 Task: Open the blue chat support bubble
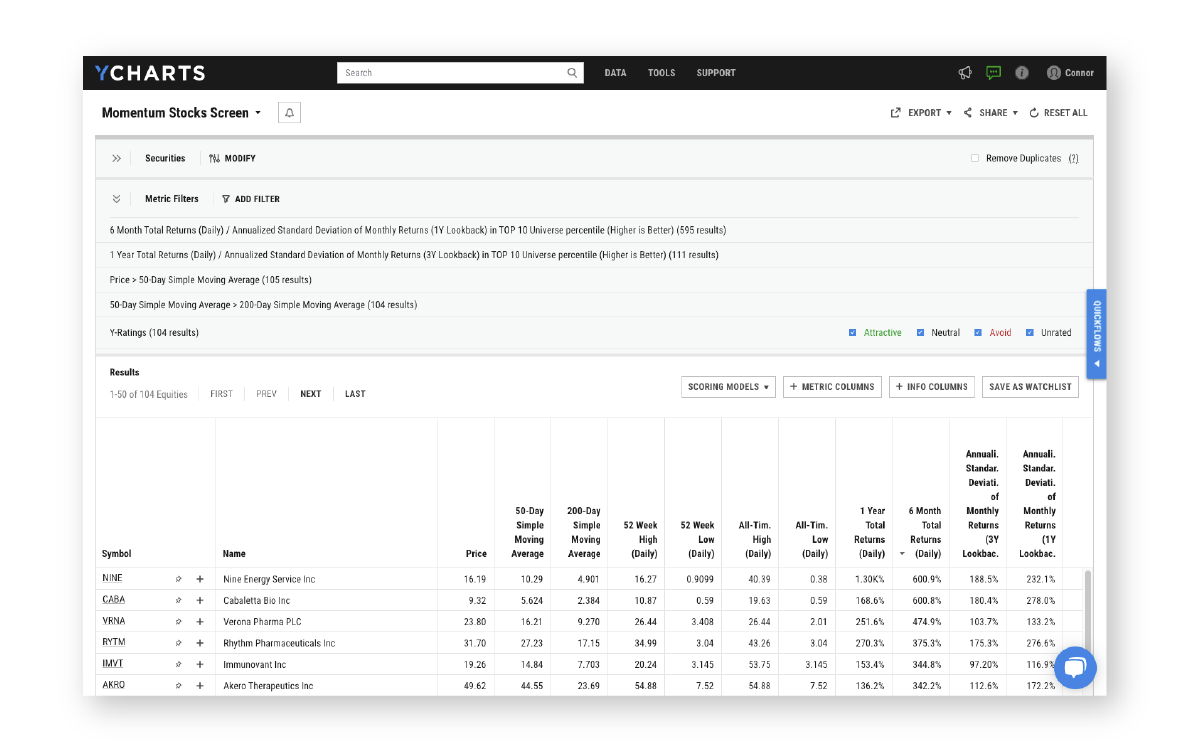1074,668
